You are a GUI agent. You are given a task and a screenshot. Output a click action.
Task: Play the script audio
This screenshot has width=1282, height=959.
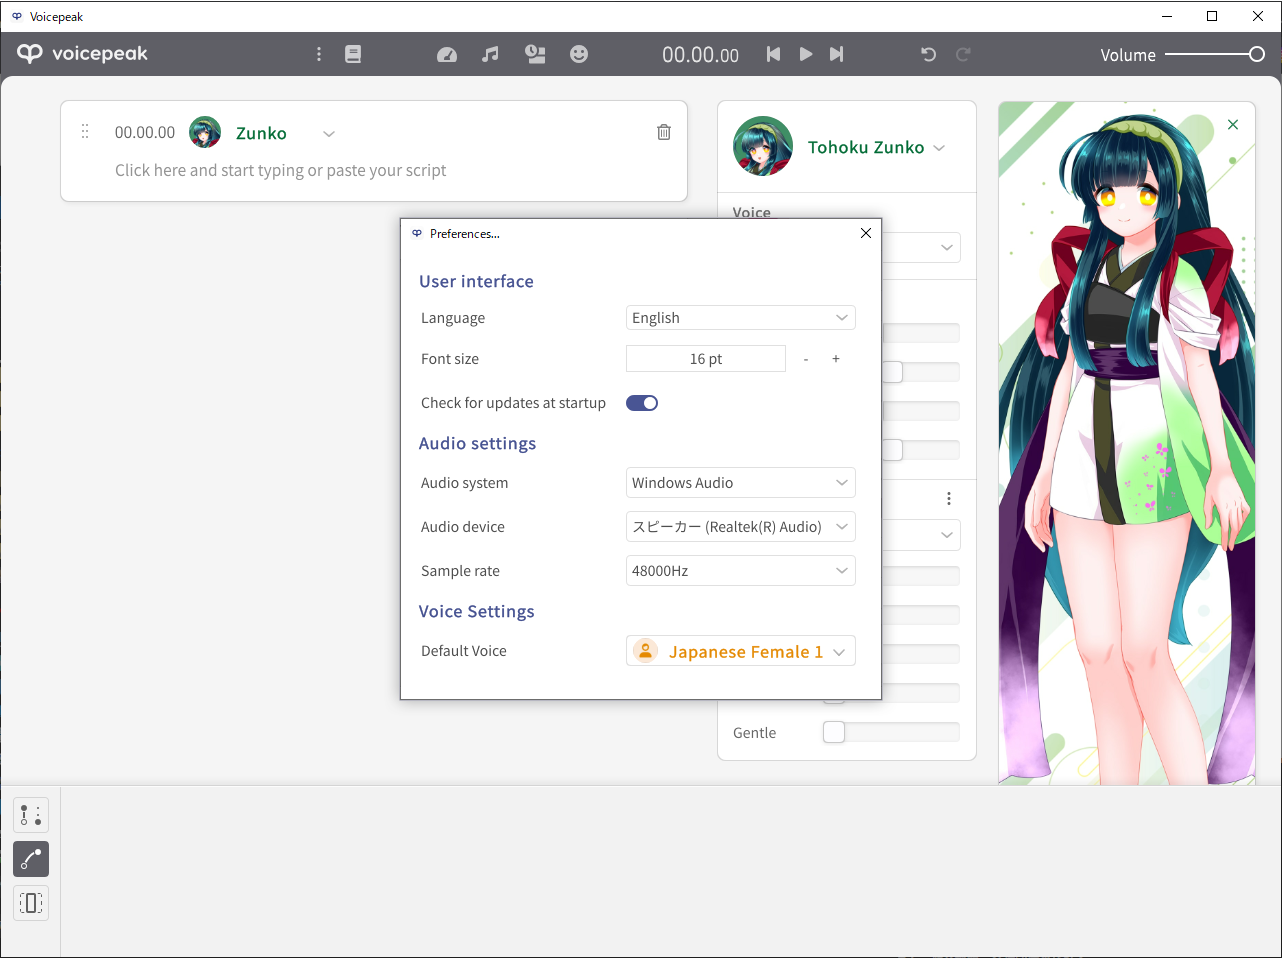click(806, 54)
